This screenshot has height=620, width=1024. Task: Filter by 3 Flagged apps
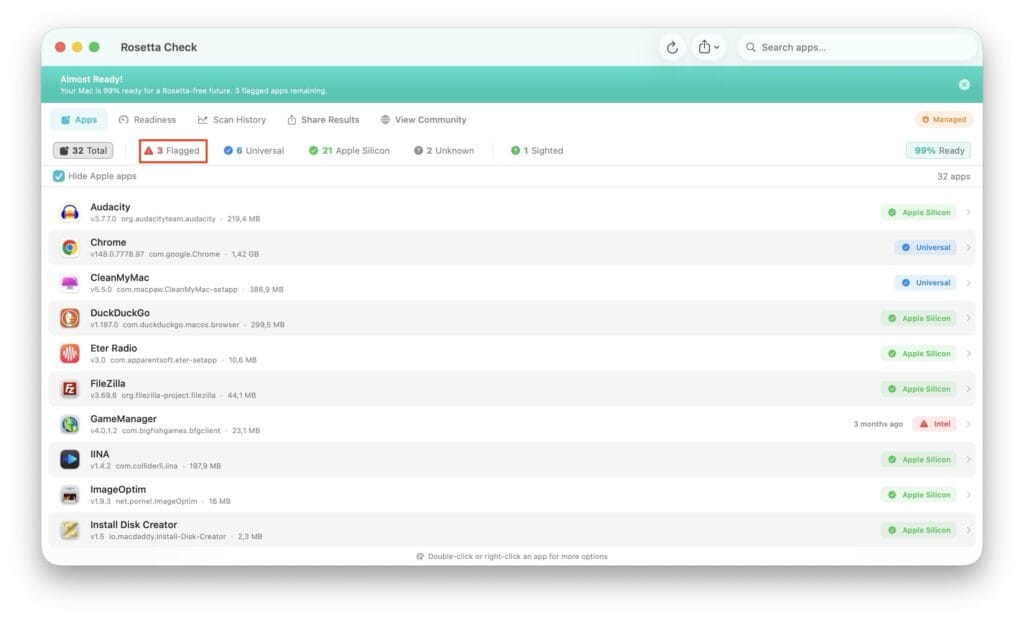pyautogui.click(x=172, y=150)
